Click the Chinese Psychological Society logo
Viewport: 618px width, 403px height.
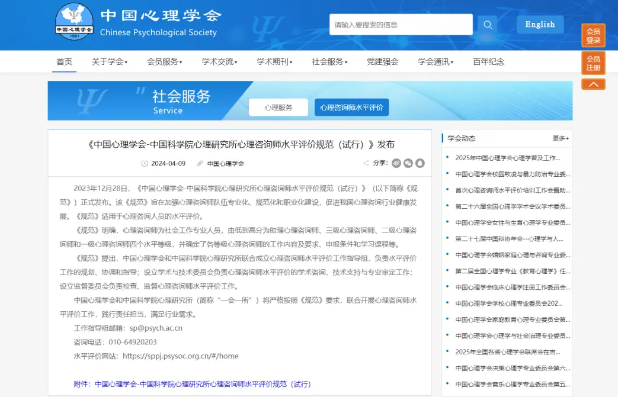(x=74, y=21)
